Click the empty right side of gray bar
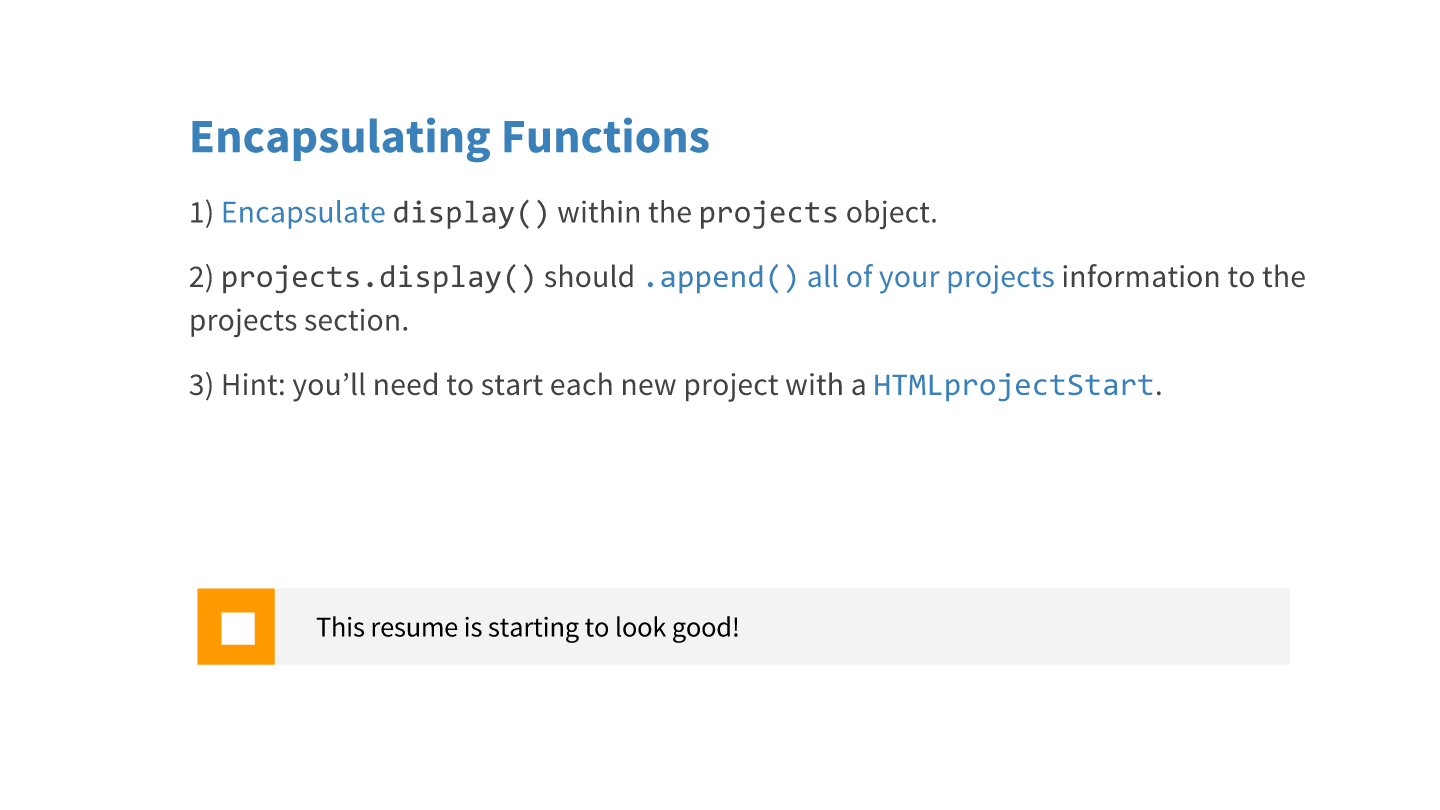The image size is (1440, 810). [1050, 627]
